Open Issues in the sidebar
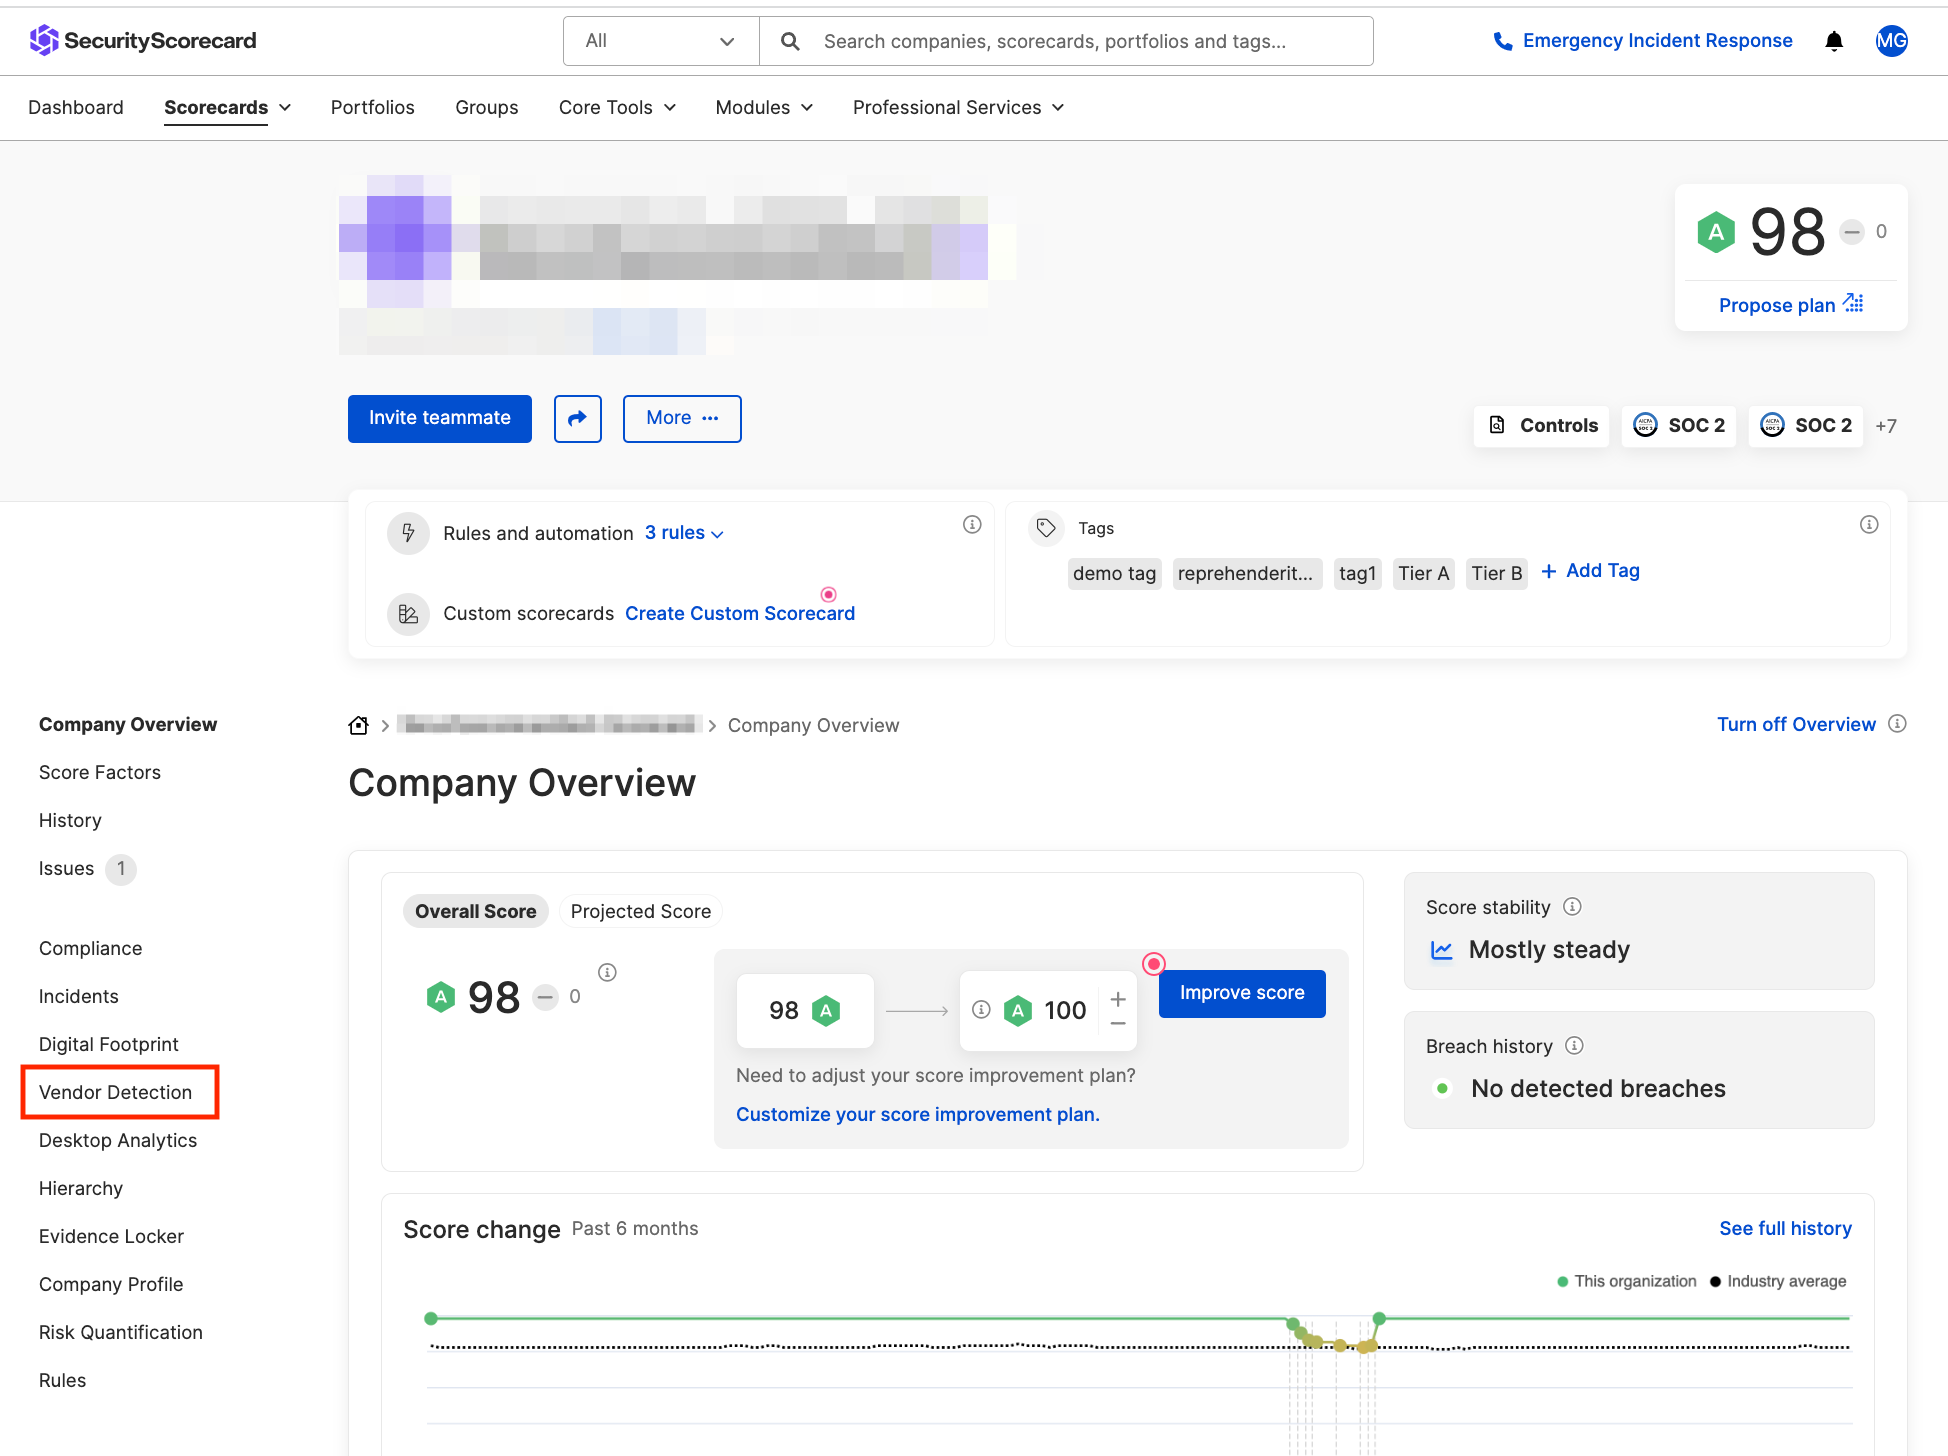The height and width of the screenshot is (1456, 1948). pos(67,868)
